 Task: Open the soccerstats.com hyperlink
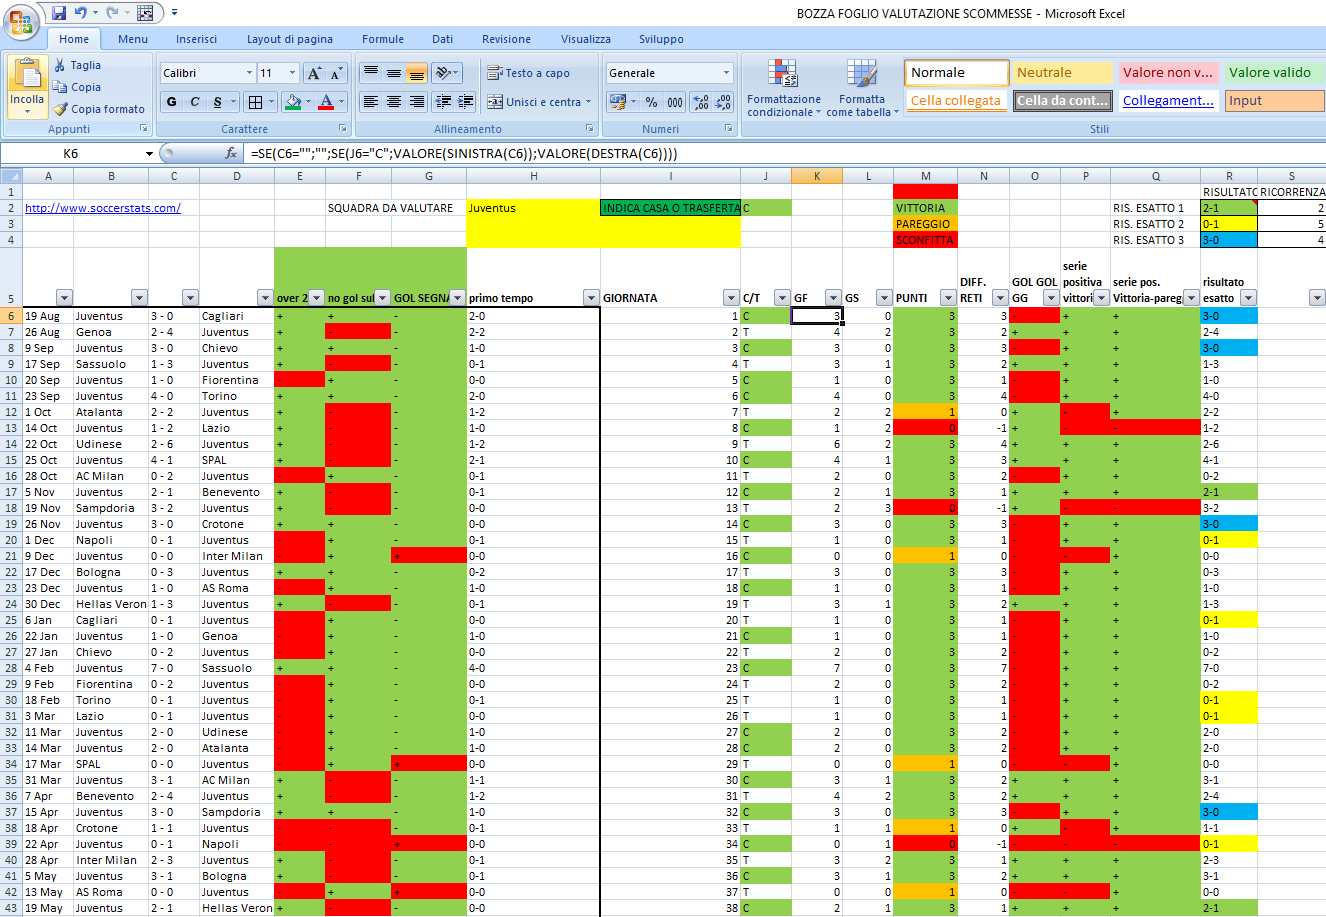tap(102, 208)
